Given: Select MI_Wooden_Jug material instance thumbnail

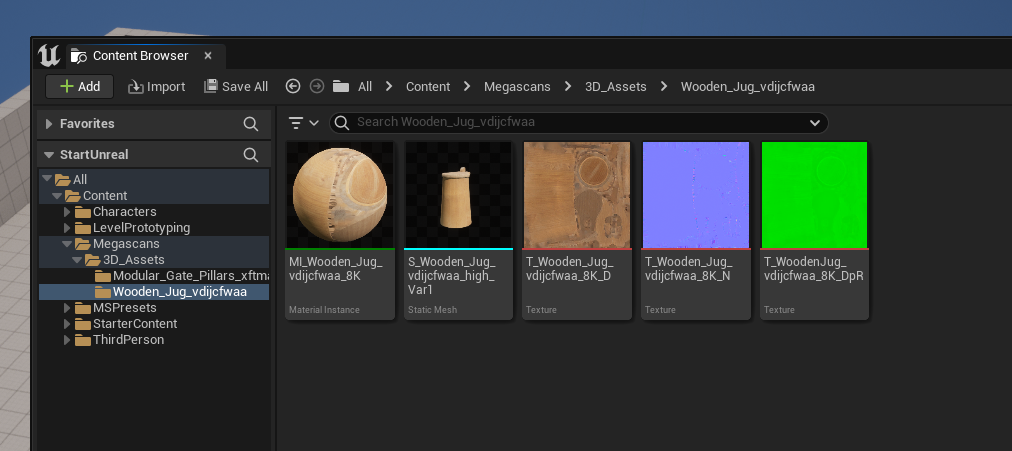Looking at the screenshot, I should pyautogui.click(x=340, y=195).
